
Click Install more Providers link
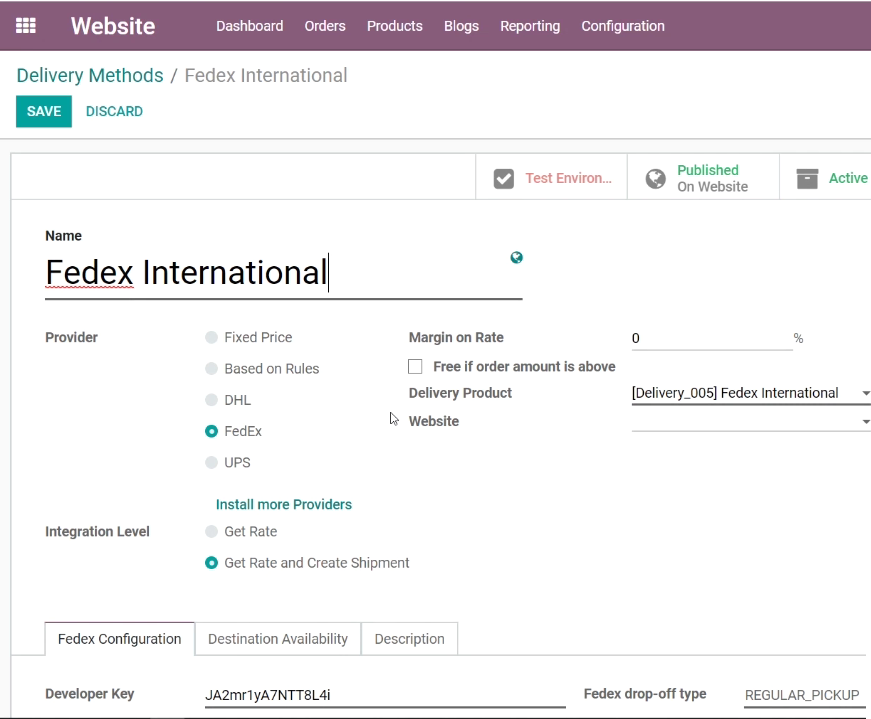(284, 505)
